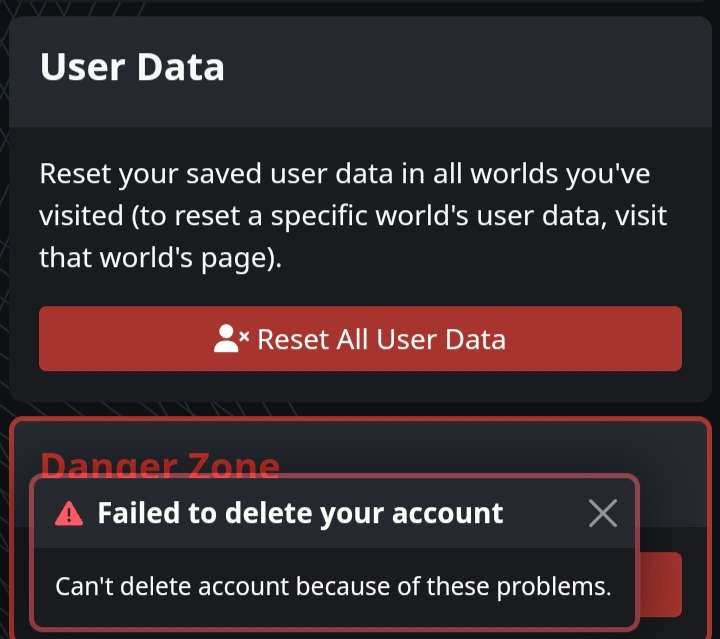Dismiss the failed delete notification with the X
720x639 pixels.
pos(602,513)
